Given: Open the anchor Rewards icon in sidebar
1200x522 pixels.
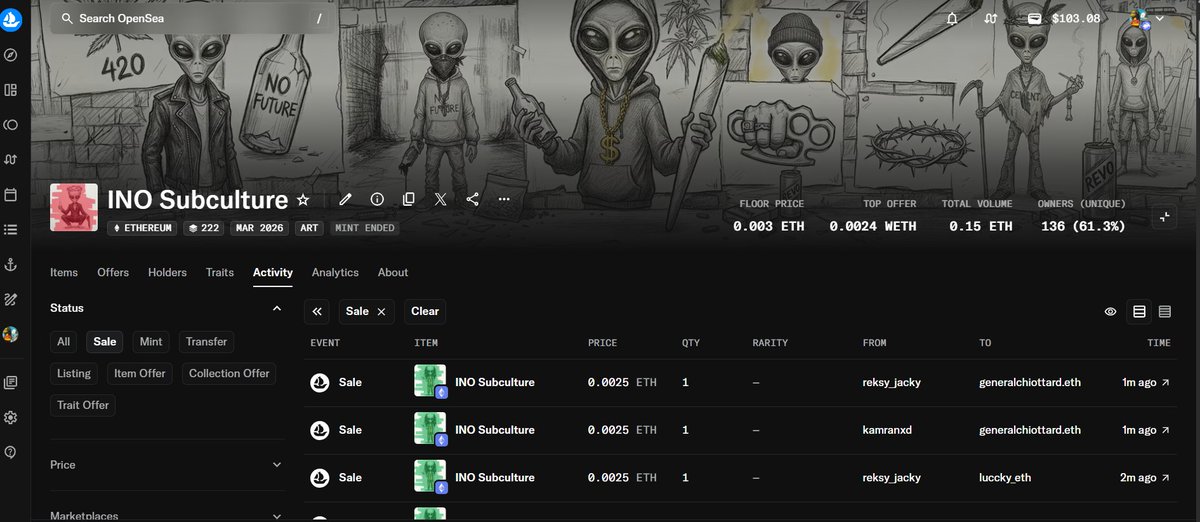Looking at the screenshot, I should pos(10,264).
